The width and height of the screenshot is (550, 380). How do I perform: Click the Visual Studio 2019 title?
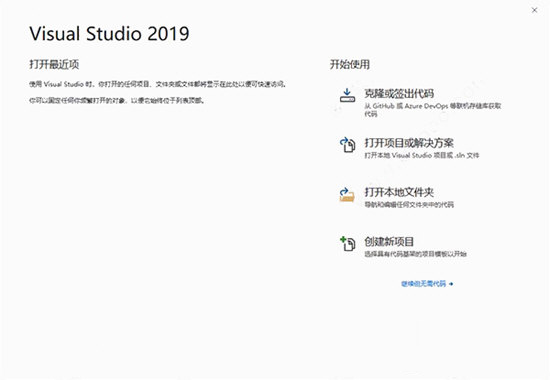click(x=109, y=34)
